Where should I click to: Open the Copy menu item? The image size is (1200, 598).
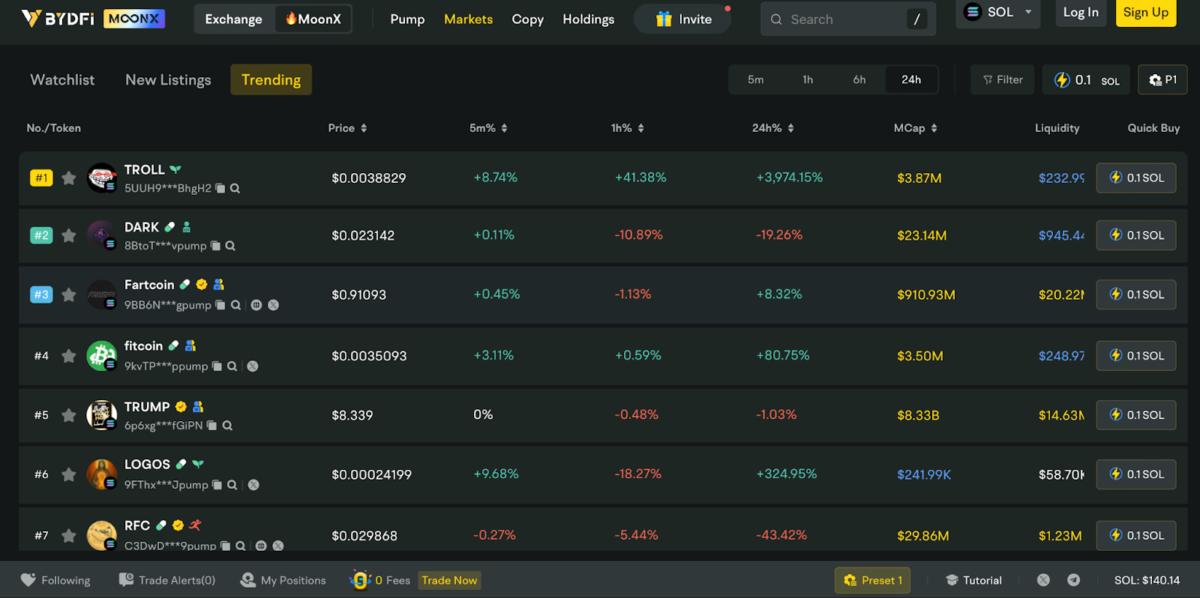pos(528,19)
